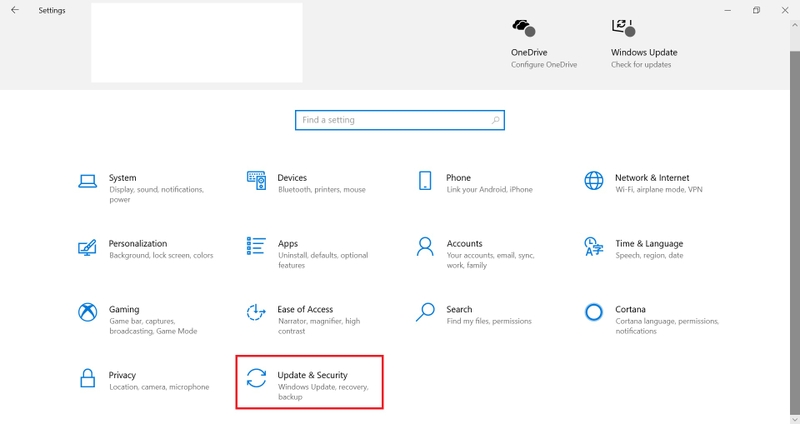This screenshot has height=424, width=800.
Task: Click the Phone icon
Action: [x=424, y=181]
